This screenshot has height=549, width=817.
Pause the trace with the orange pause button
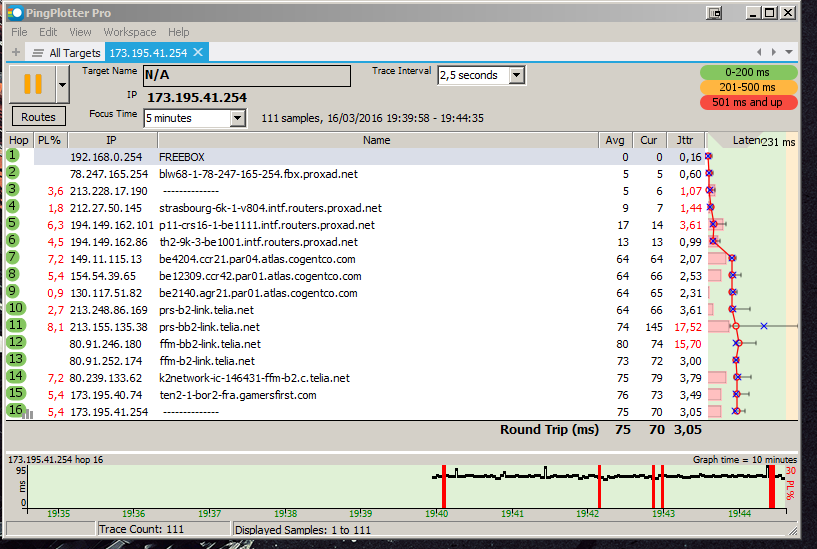point(32,84)
